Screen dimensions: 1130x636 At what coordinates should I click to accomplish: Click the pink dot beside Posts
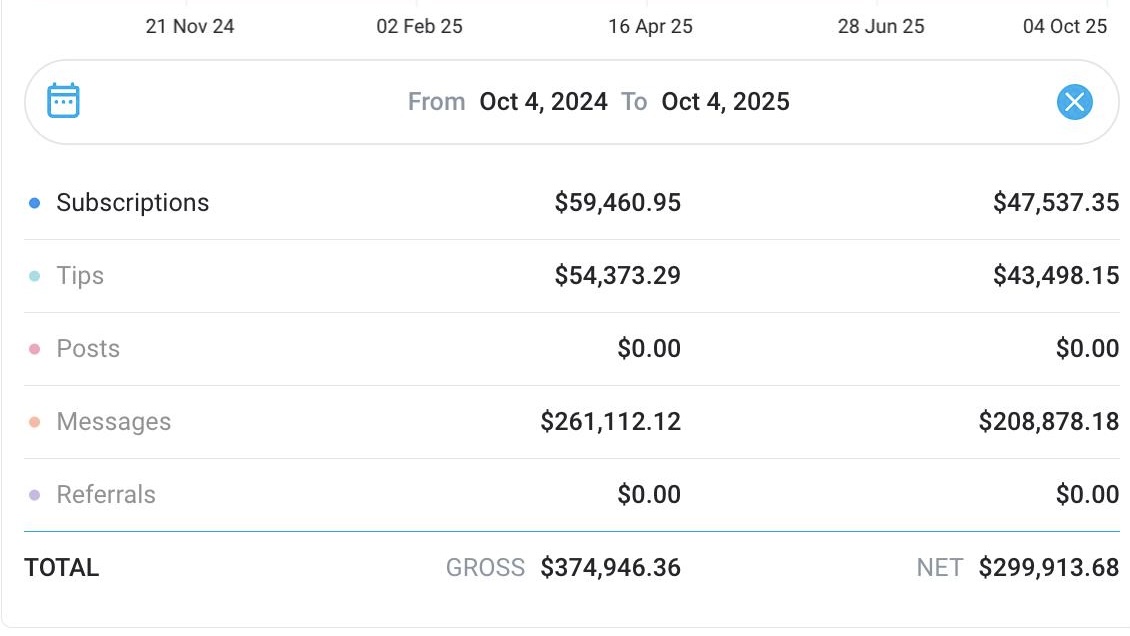tap(34, 349)
